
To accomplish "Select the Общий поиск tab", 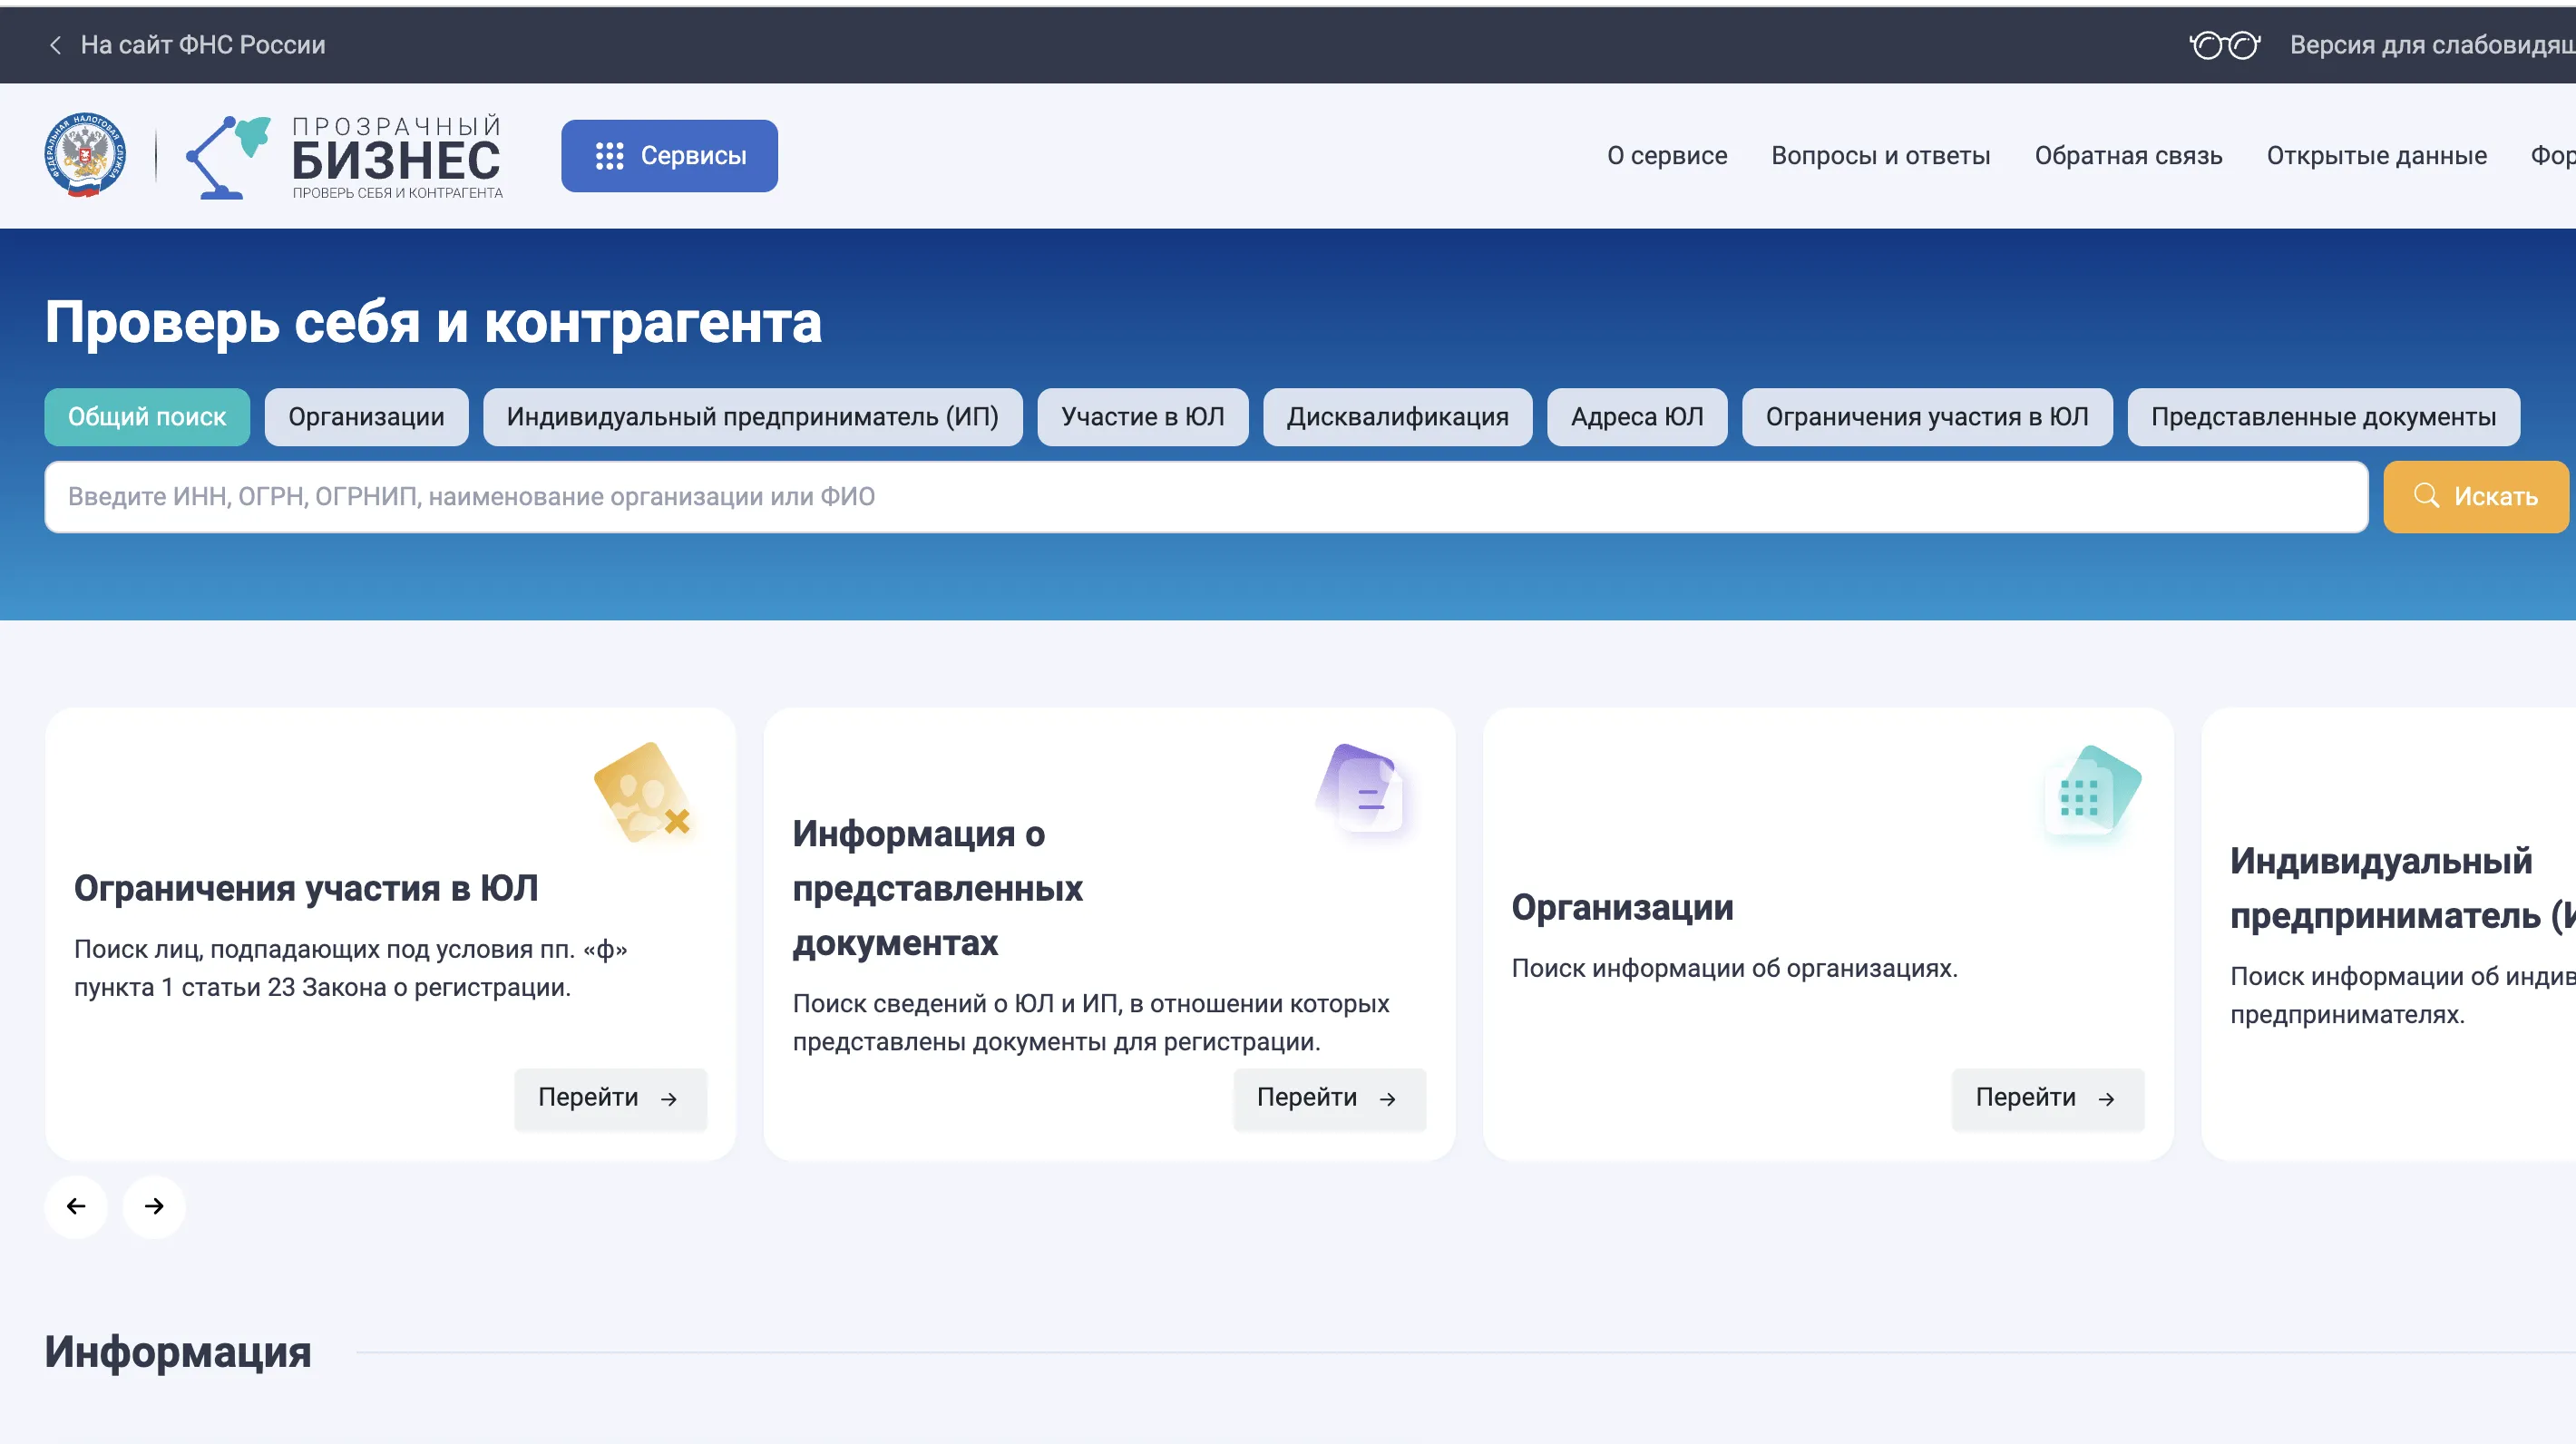I will point(147,417).
